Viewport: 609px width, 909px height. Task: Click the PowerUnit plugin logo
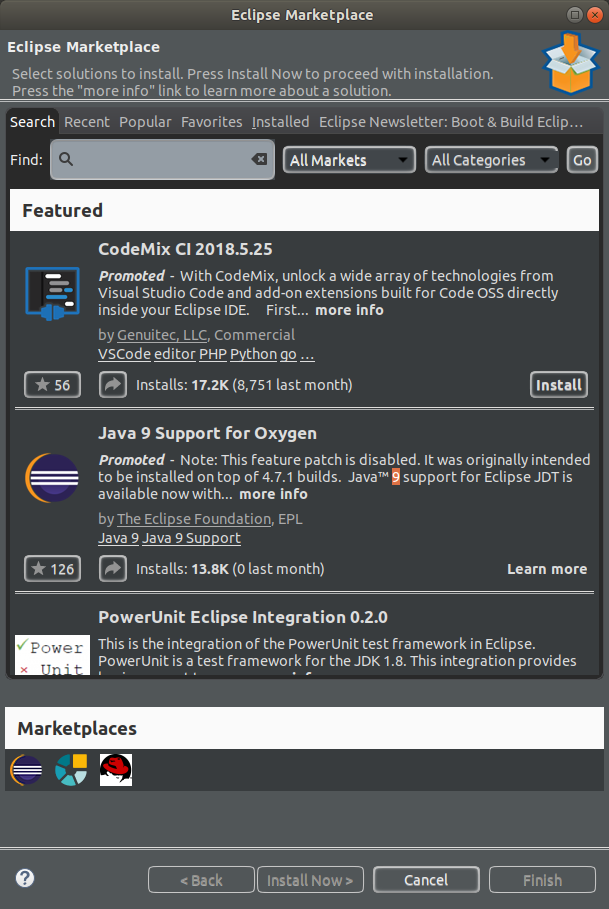[x=52, y=655]
